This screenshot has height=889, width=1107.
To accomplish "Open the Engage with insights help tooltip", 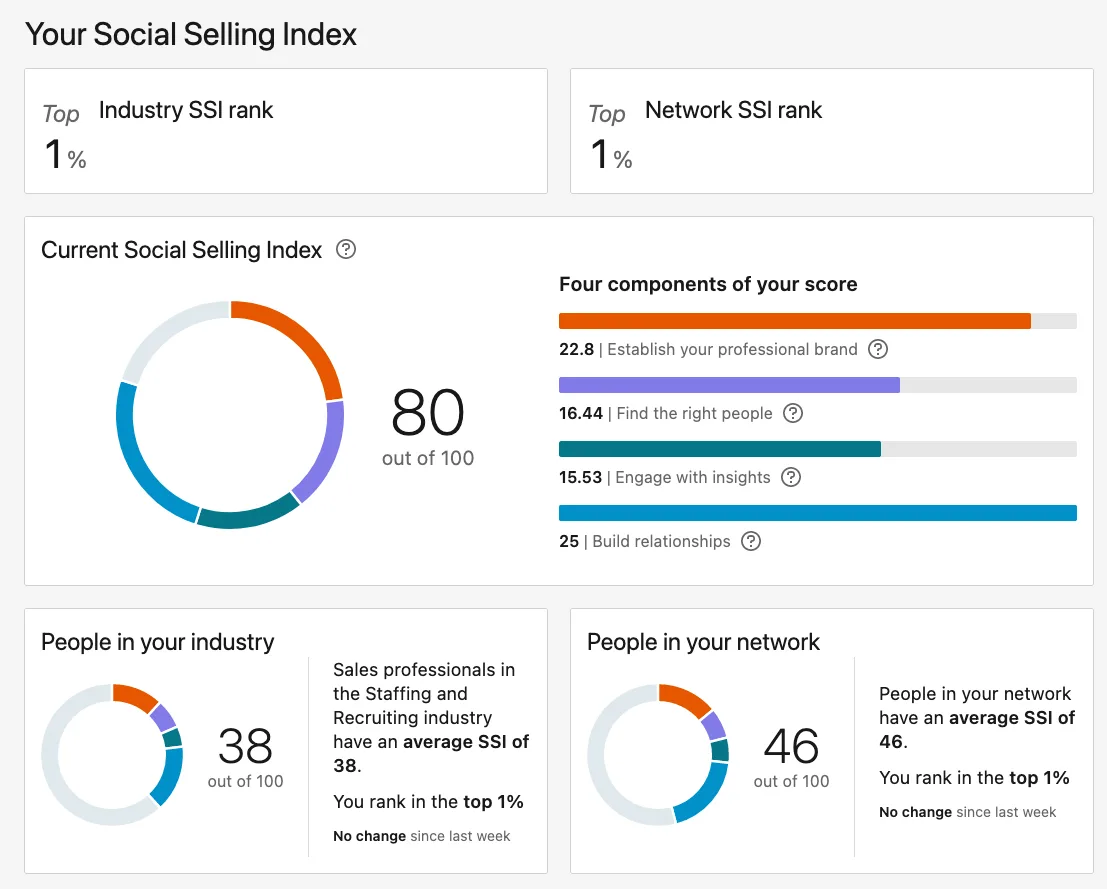I will pyautogui.click(x=791, y=477).
